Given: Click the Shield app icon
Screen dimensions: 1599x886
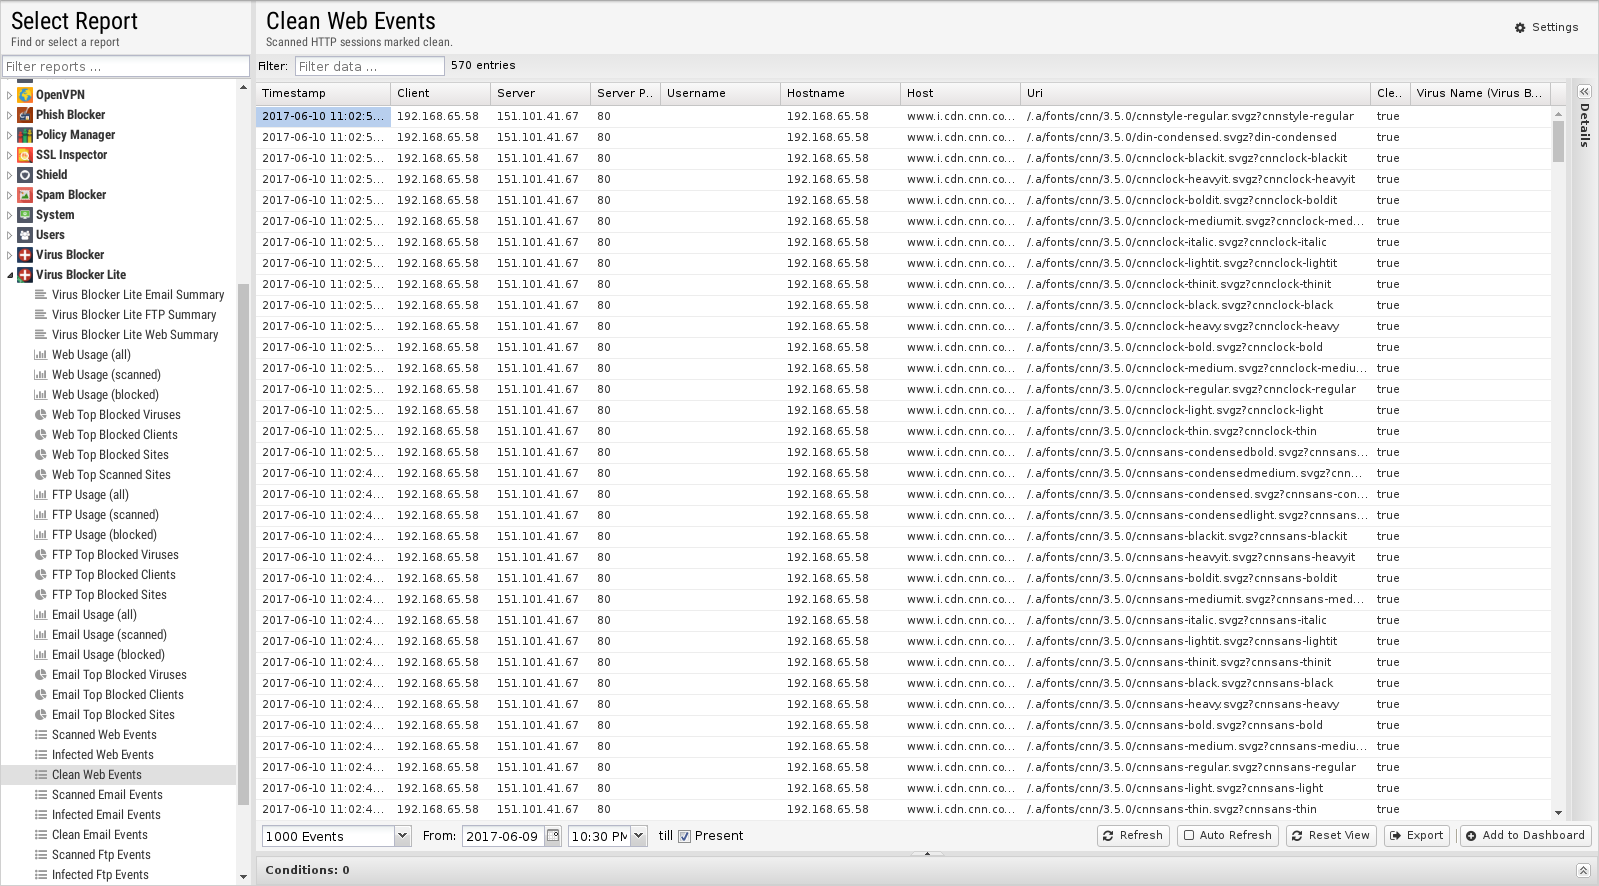Looking at the screenshot, I should pos(26,175).
